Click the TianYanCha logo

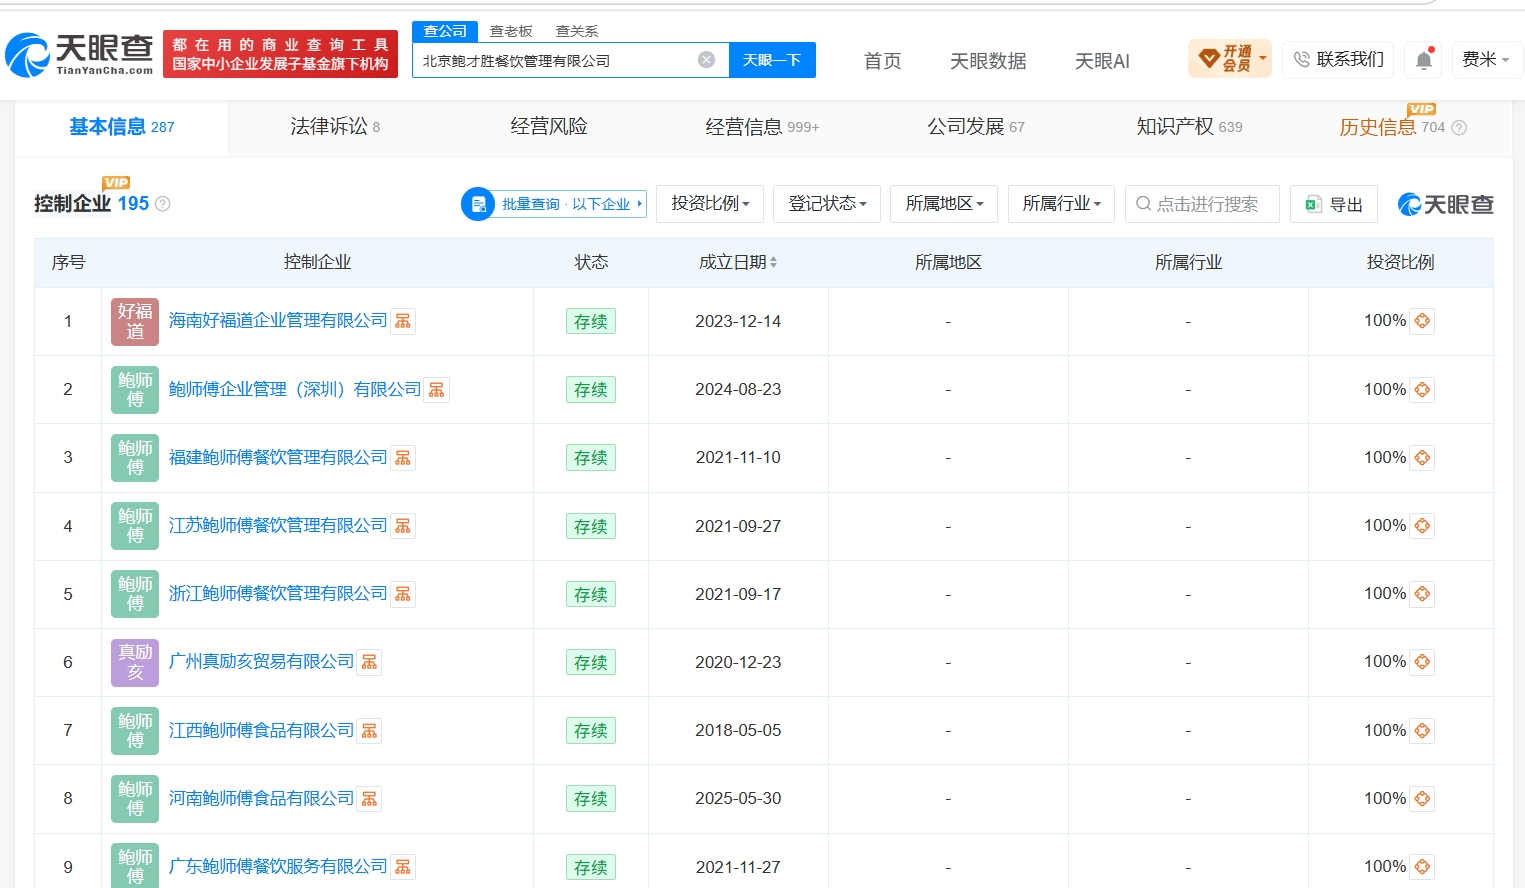79,54
